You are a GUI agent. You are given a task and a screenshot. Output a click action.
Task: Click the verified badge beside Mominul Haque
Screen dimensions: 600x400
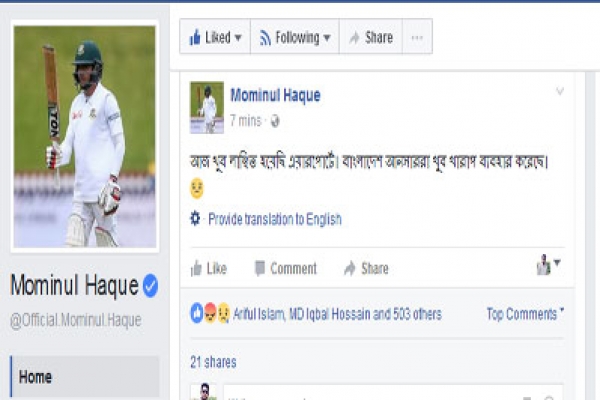point(150,286)
